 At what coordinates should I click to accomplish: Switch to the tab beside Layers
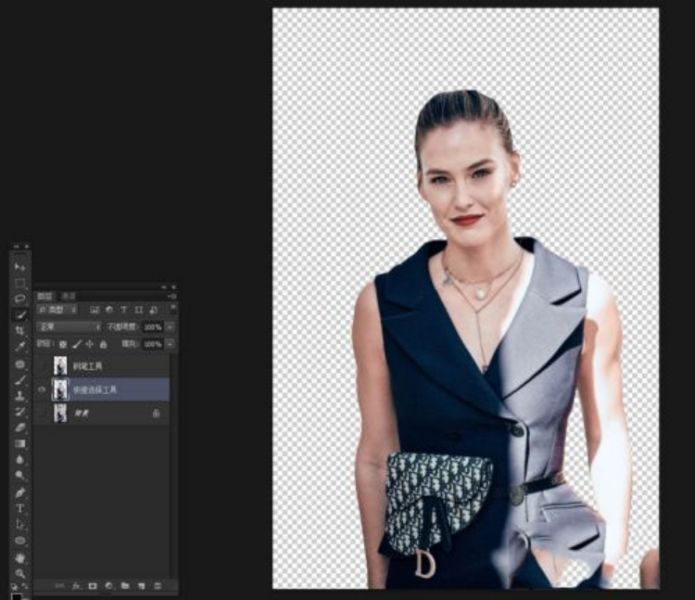click(x=68, y=296)
